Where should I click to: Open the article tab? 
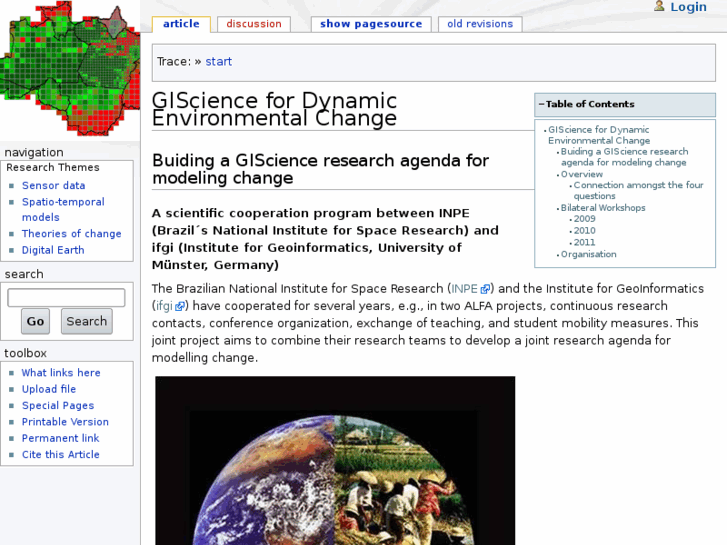(x=181, y=24)
